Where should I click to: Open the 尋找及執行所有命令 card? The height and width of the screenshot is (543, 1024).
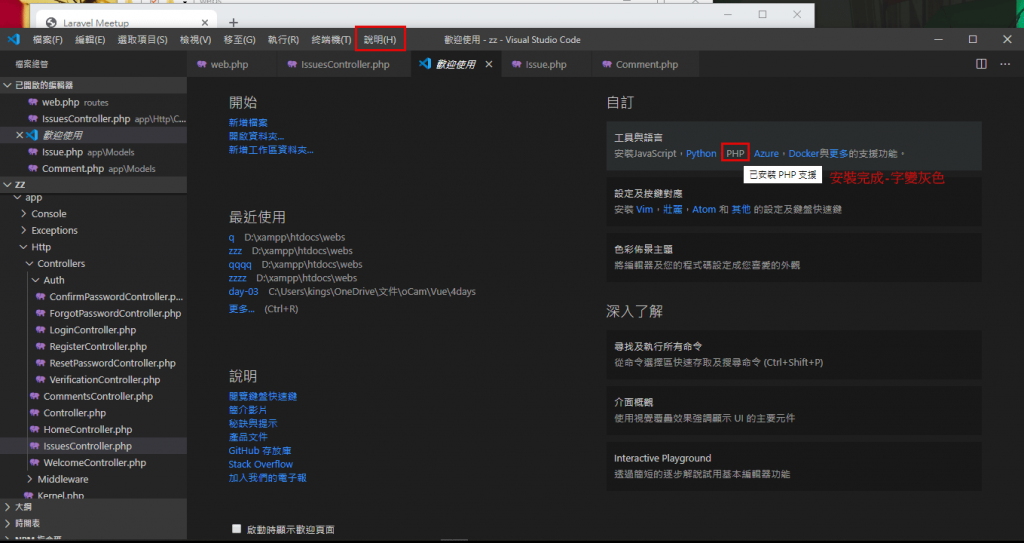[x=793, y=354]
